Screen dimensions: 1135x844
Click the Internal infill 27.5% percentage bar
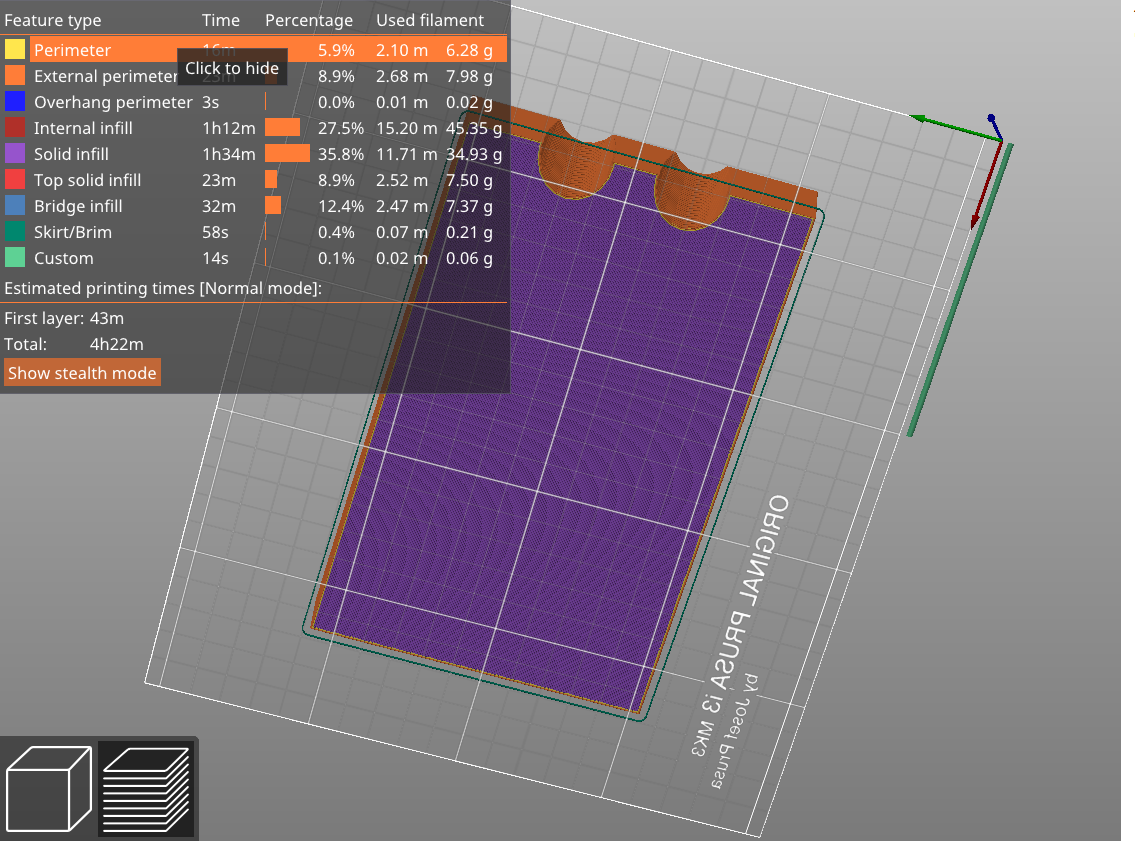[x=282, y=128]
